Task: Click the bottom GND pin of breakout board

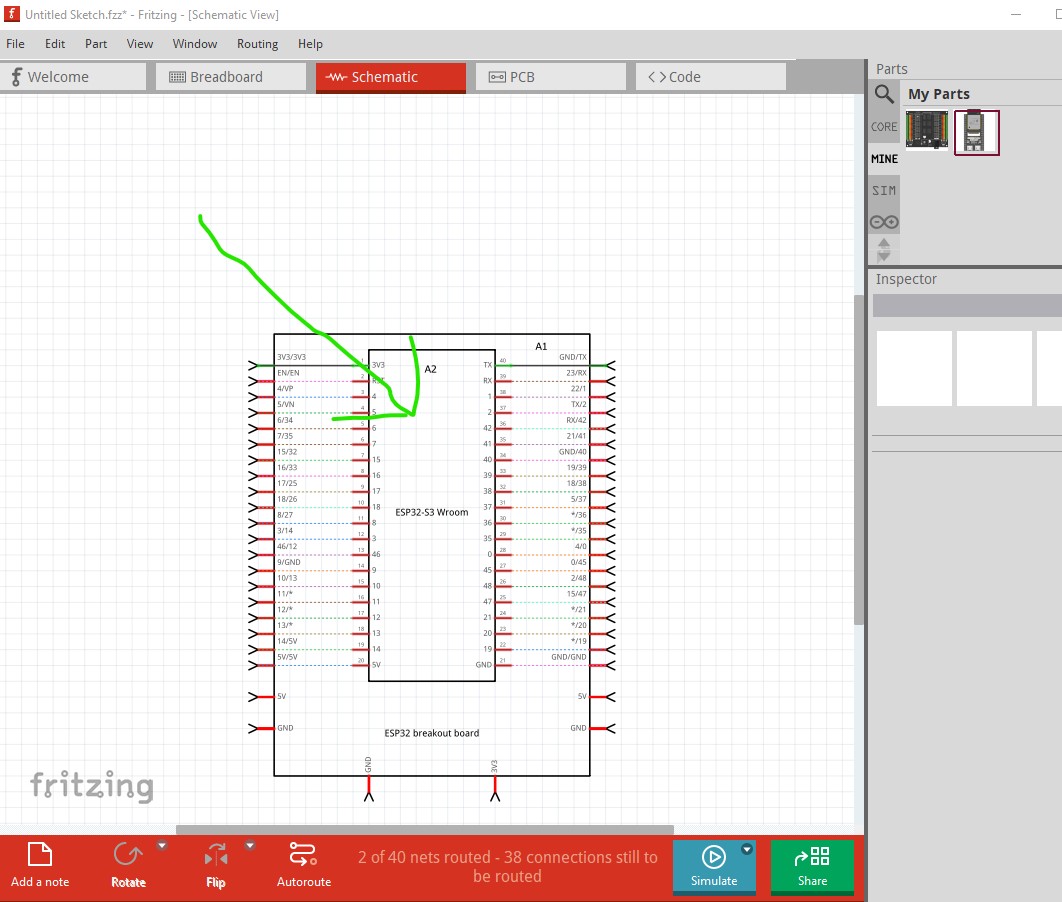Action: 368,789
